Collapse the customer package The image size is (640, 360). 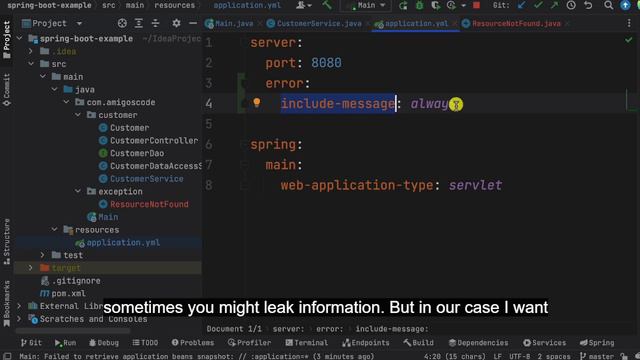pyautogui.click(x=78, y=115)
